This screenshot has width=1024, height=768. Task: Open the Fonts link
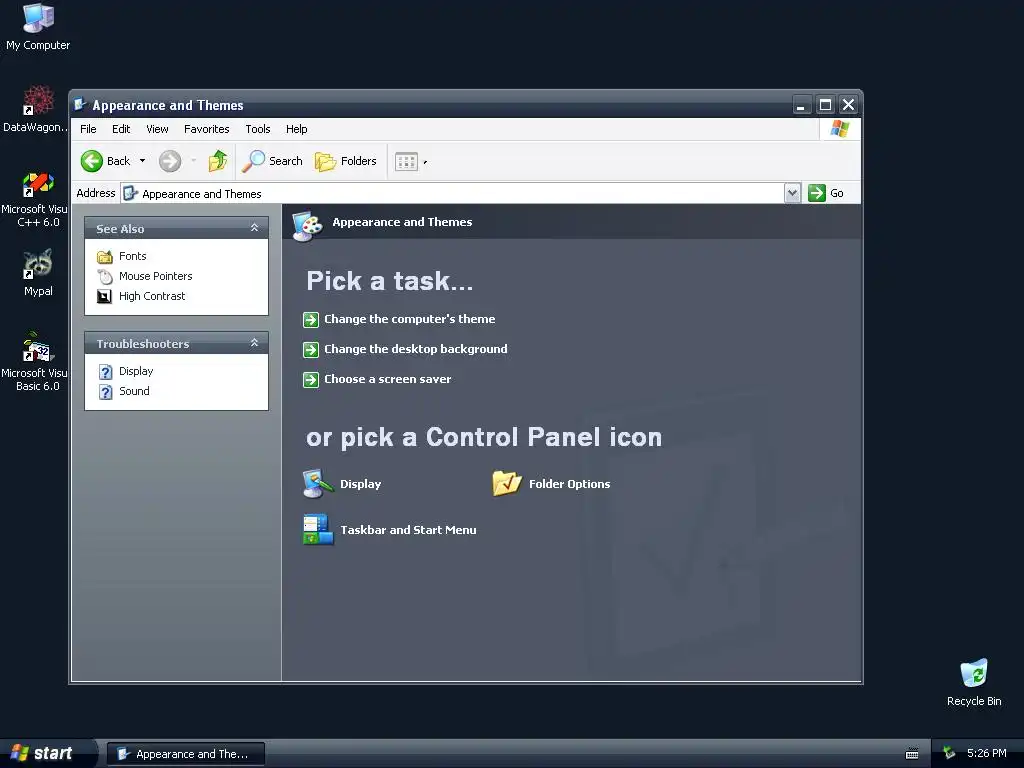click(x=133, y=257)
